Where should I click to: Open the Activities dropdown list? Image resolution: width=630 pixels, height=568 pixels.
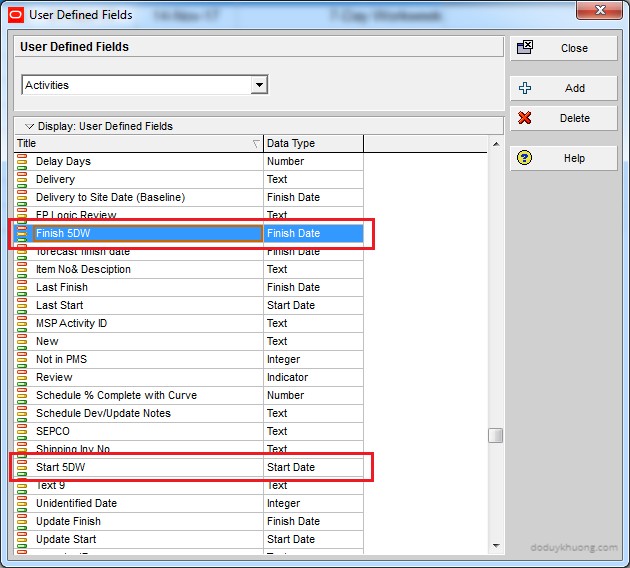259,85
